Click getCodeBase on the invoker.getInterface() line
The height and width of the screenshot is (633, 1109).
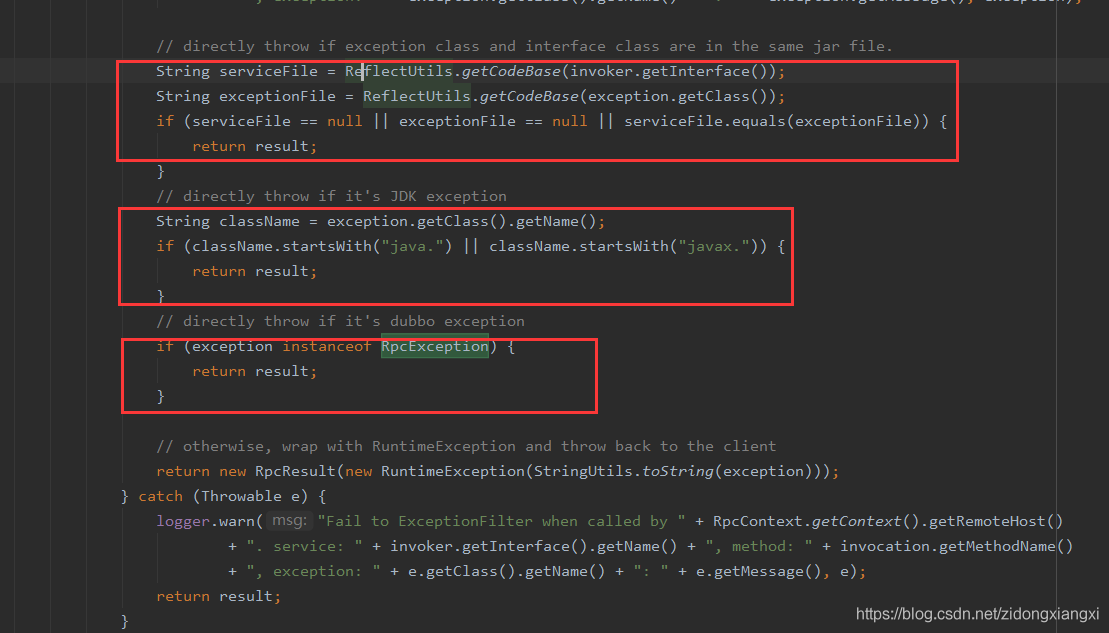511,71
